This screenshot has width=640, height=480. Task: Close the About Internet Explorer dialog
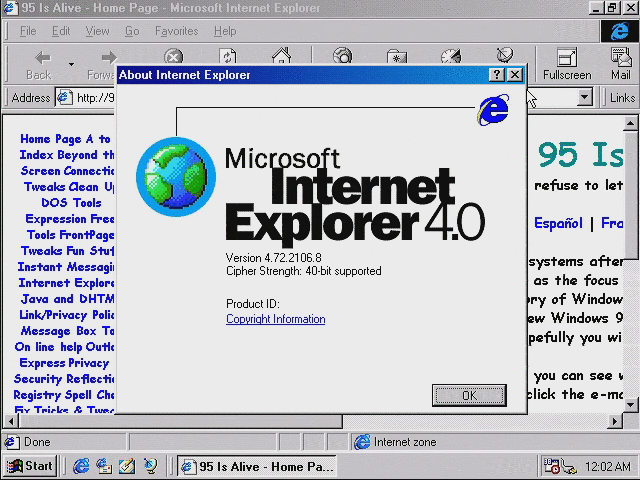click(x=515, y=75)
